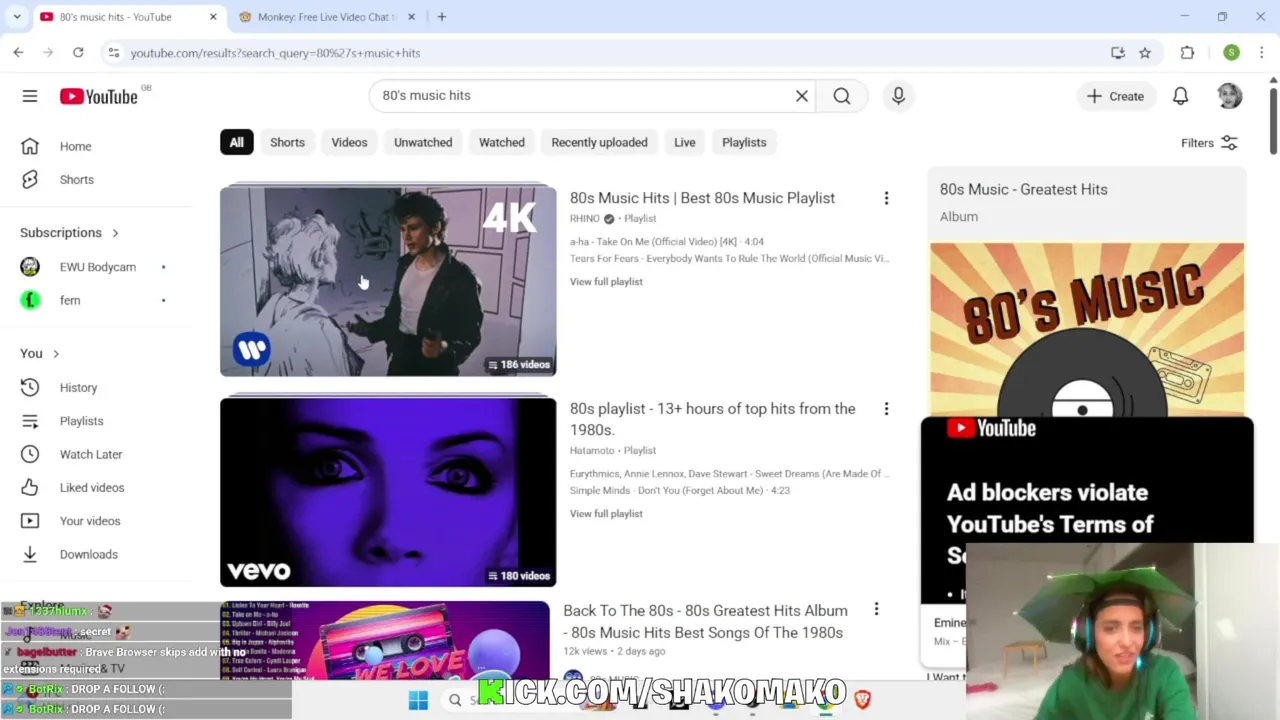Open options menu for Back To The 80s
Viewport: 1280px width, 720px height.
[x=876, y=609]
